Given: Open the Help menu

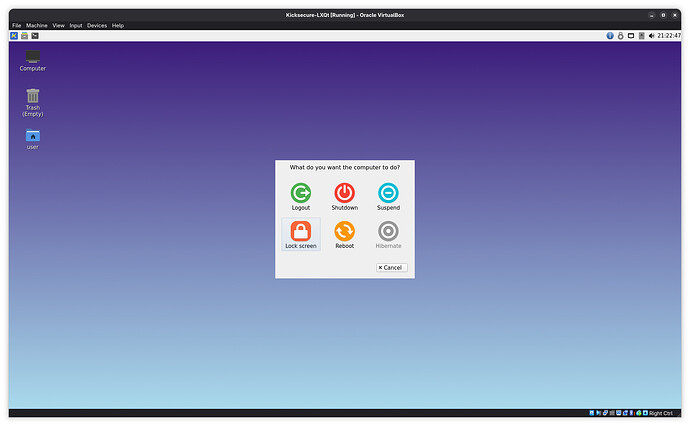Looking at the screenshot, I should 118,25.
